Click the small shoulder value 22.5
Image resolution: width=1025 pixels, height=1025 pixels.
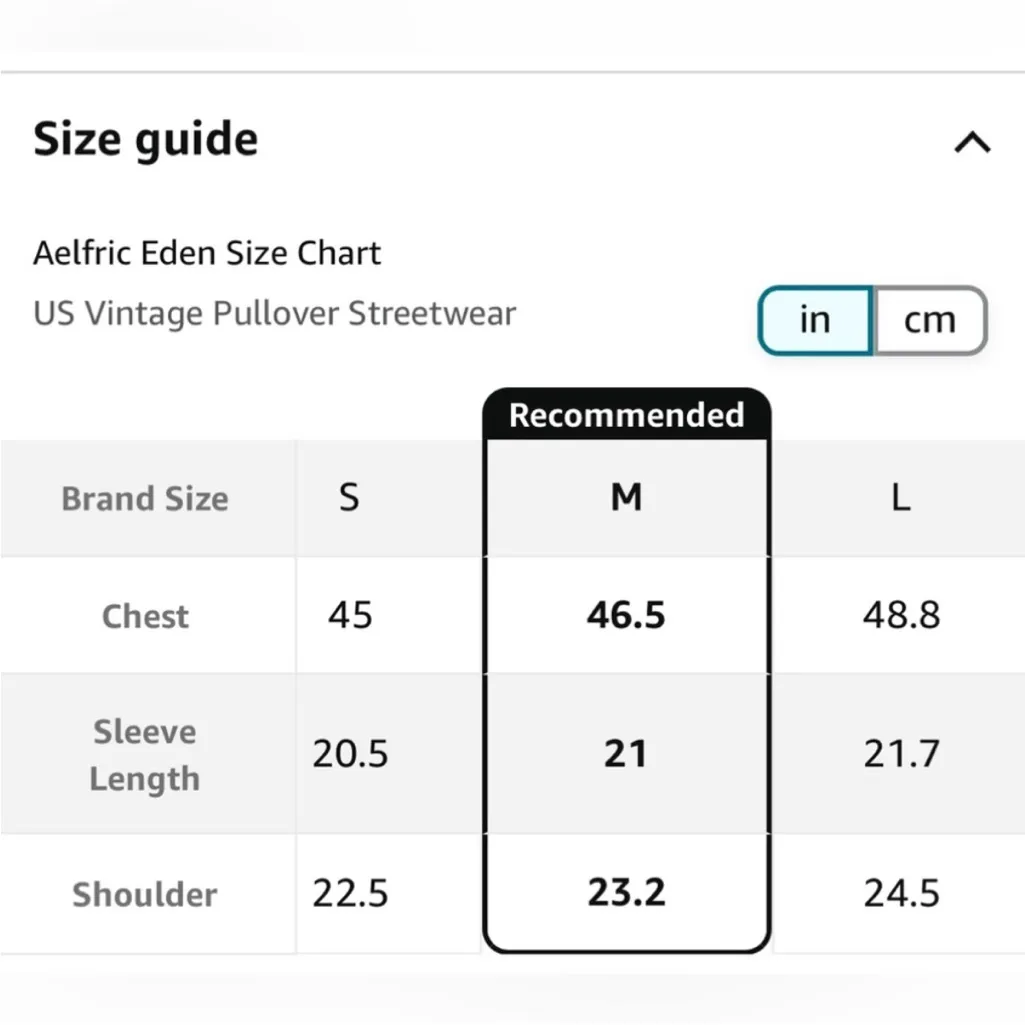[350, 893]
